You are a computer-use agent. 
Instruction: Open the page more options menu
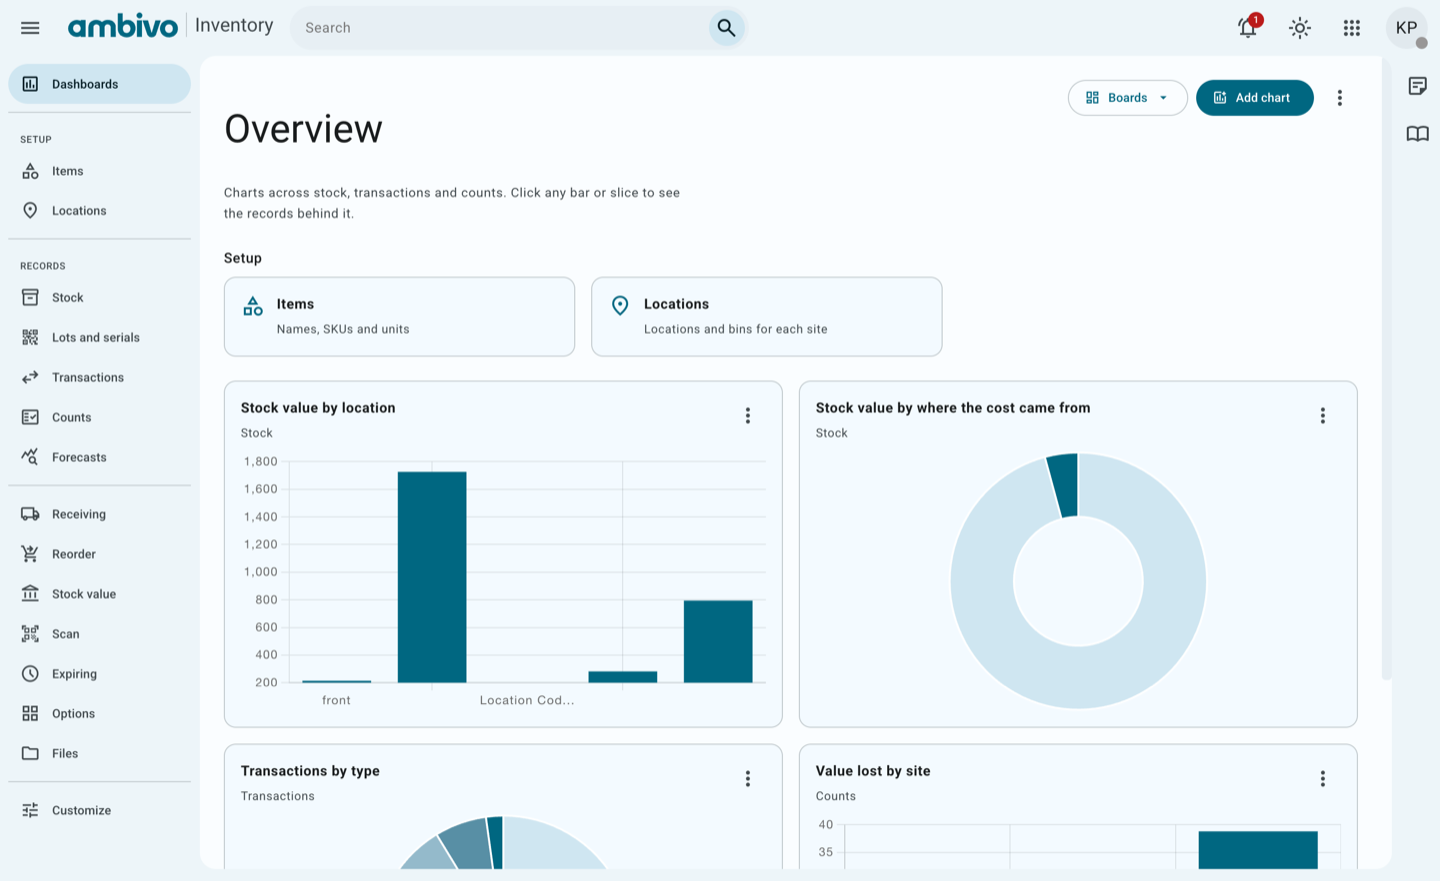pos(1340,98)
